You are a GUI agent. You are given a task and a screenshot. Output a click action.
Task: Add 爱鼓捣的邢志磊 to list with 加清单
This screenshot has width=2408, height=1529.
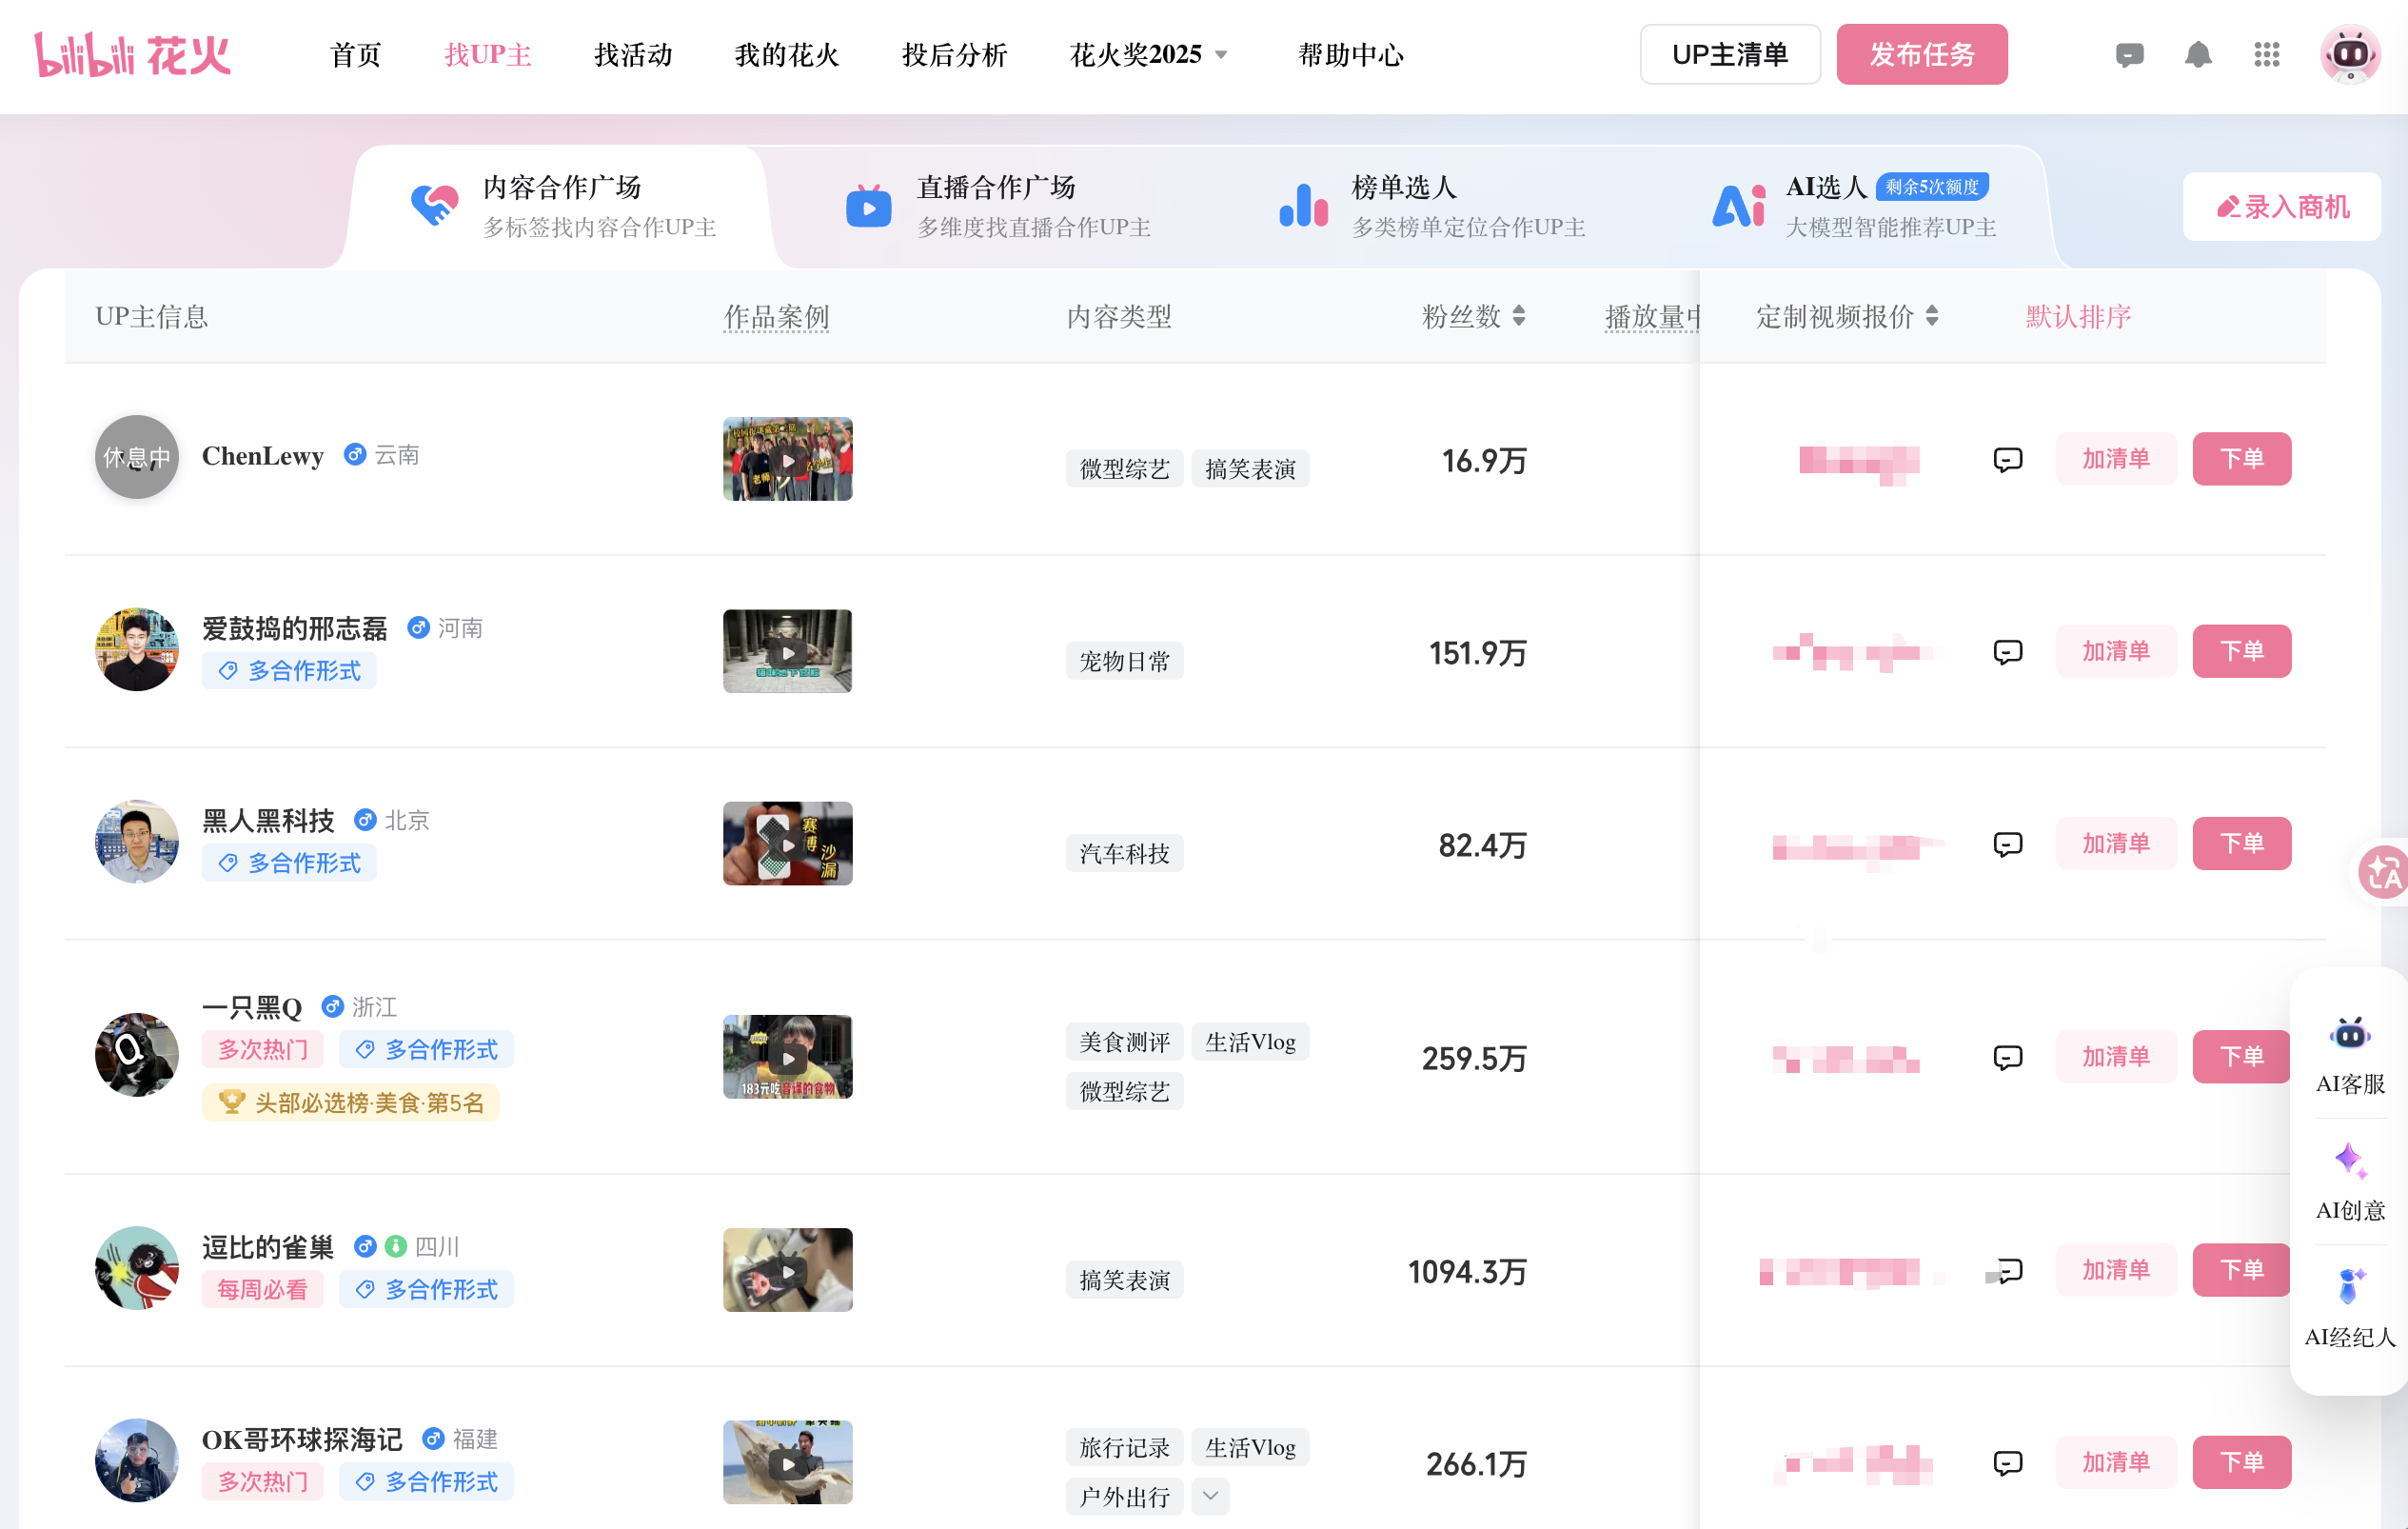(x=2116, y=652)
